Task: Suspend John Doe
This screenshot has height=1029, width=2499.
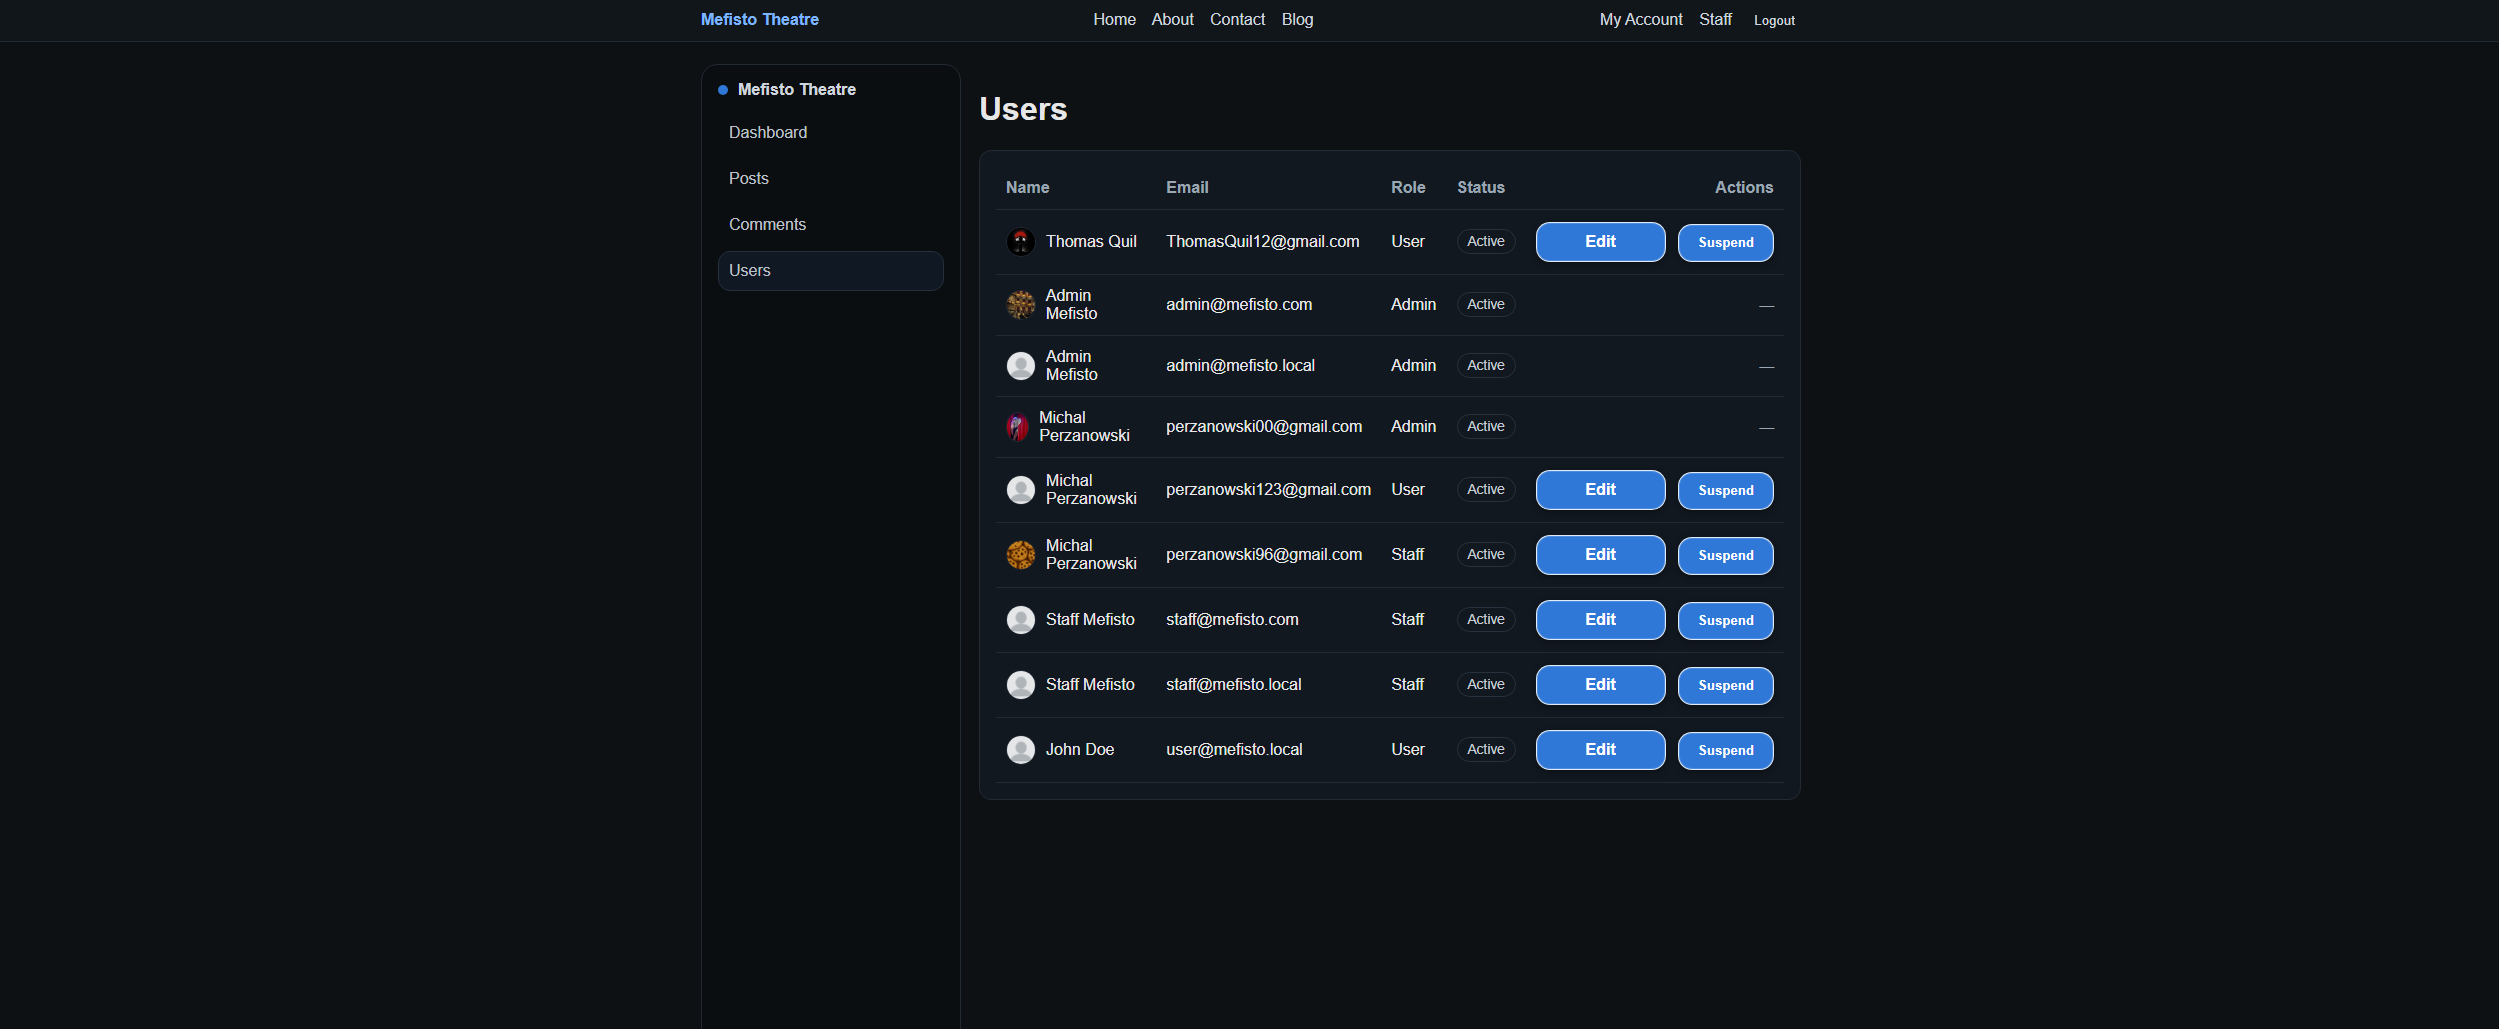Action: (x=1725, y=750)
